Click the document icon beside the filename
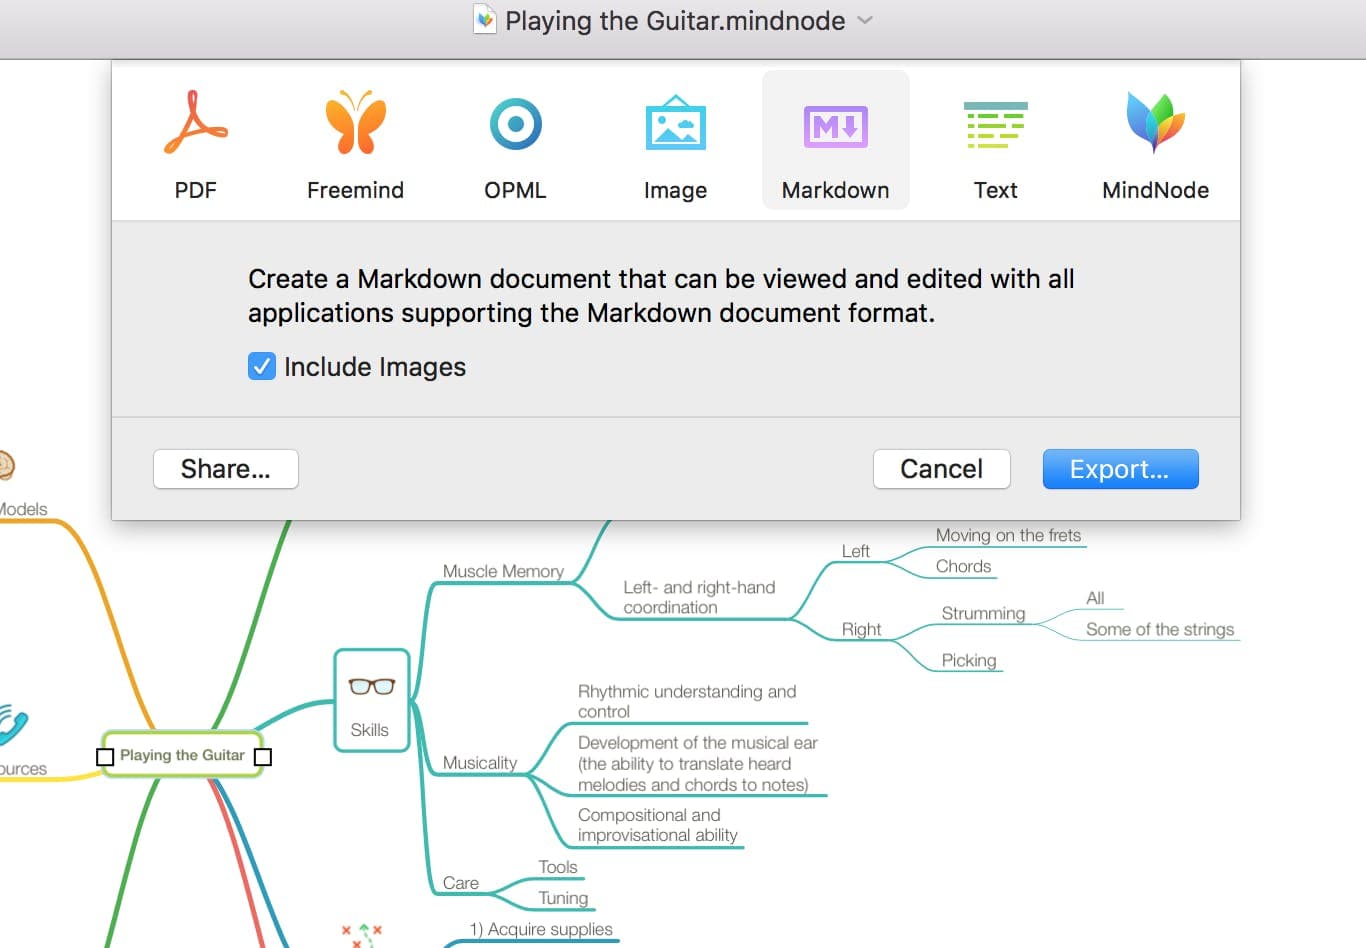The height and width of the screenshot is (948, 1366). pos(484,19)
